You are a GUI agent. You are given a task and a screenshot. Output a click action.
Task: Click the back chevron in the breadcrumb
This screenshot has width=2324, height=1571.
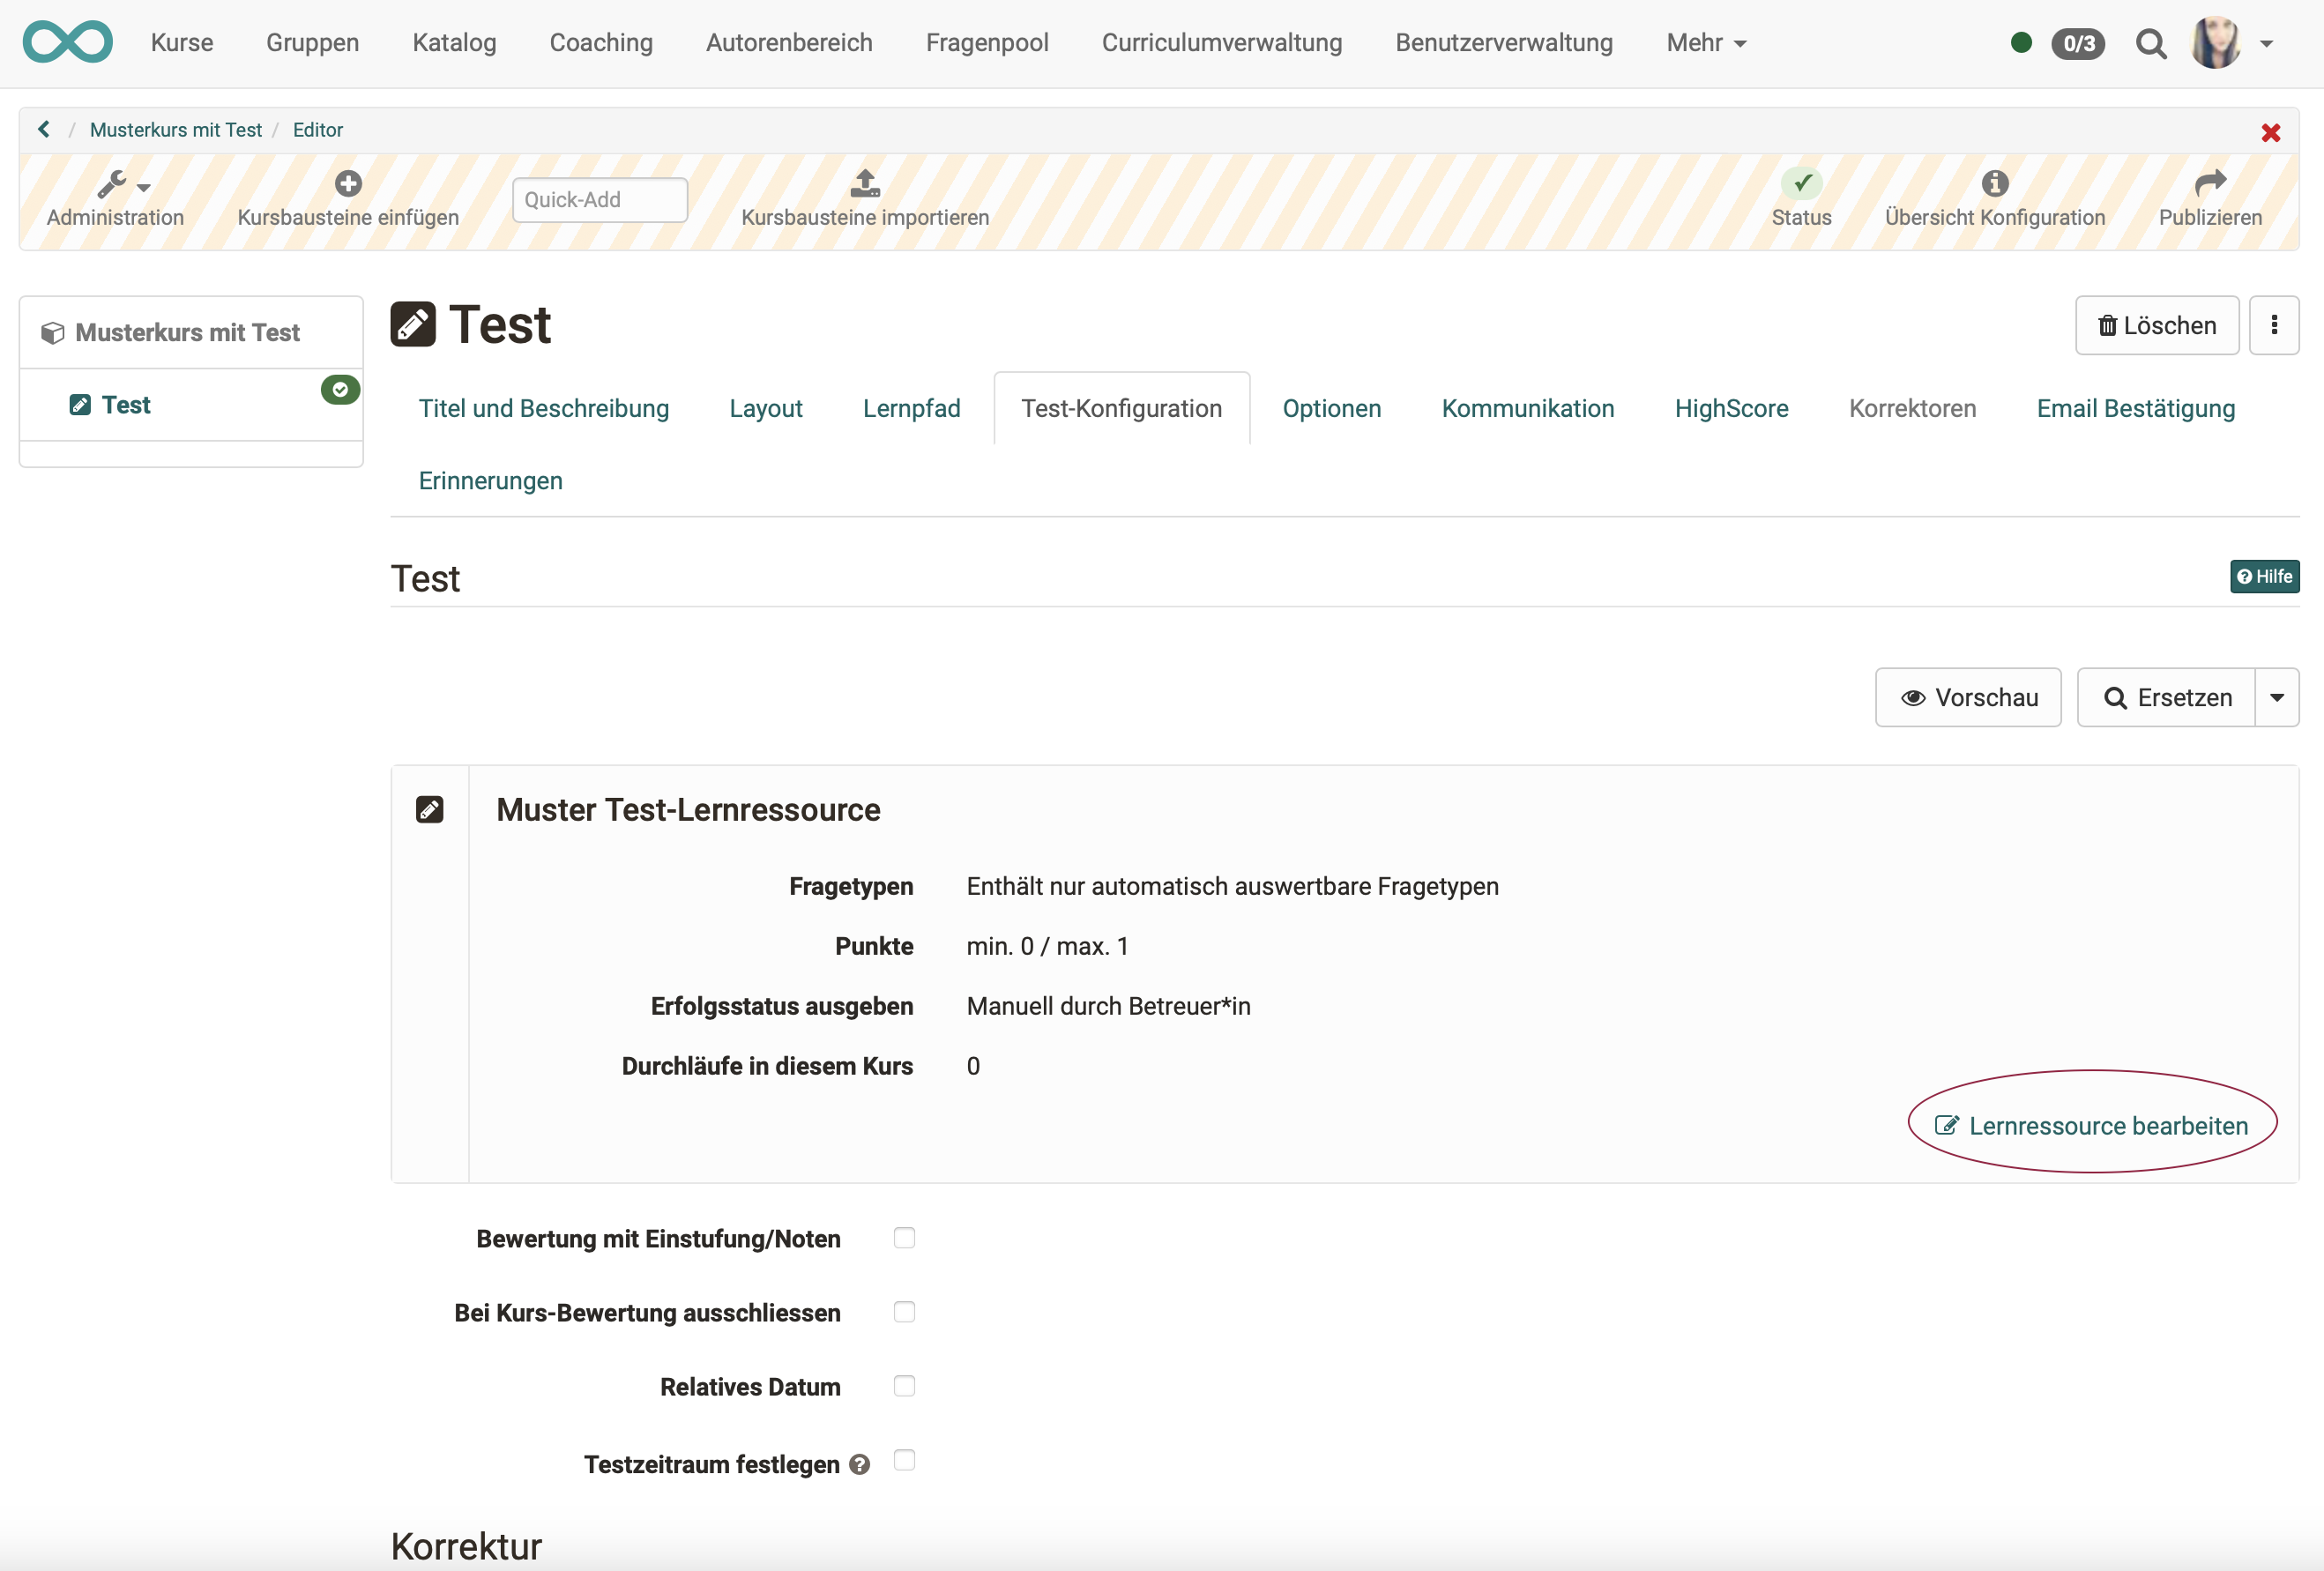tap(44, 130)
